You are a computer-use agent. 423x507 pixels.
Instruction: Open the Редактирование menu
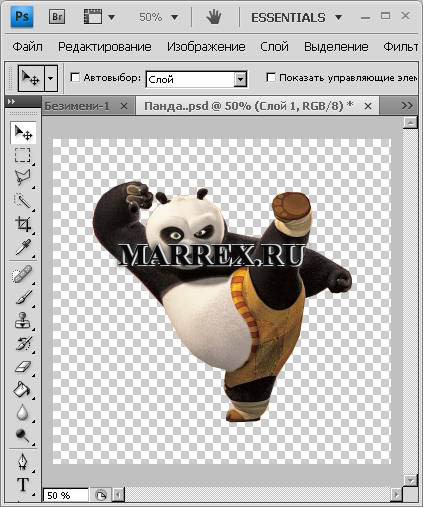105,47
